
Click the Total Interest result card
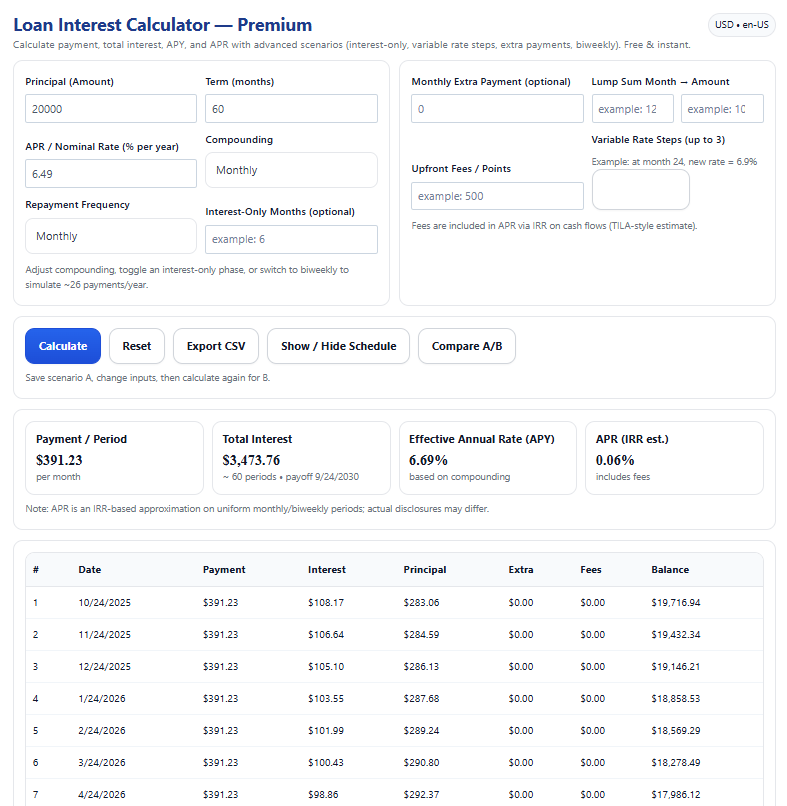[x=301, y=458]
